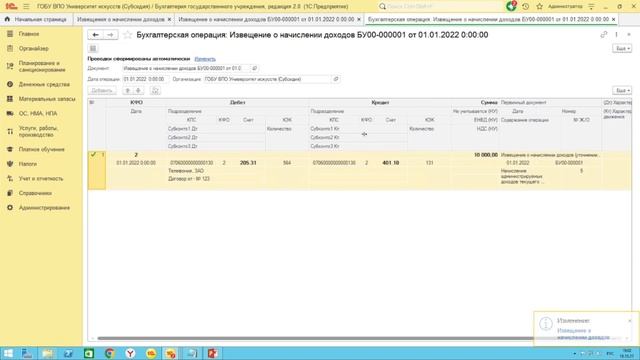
Task: Move row up arrow button
Action: (128, 90)
